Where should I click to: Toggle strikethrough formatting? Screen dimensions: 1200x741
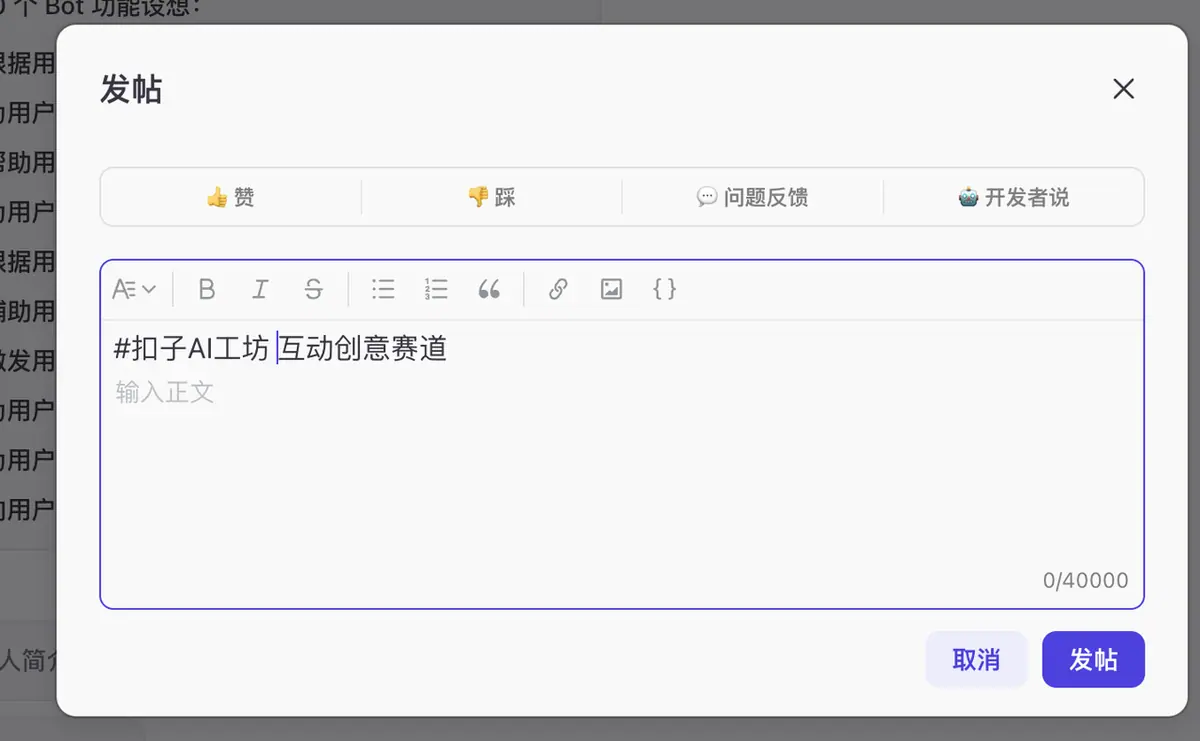click(x=313, y=290)
